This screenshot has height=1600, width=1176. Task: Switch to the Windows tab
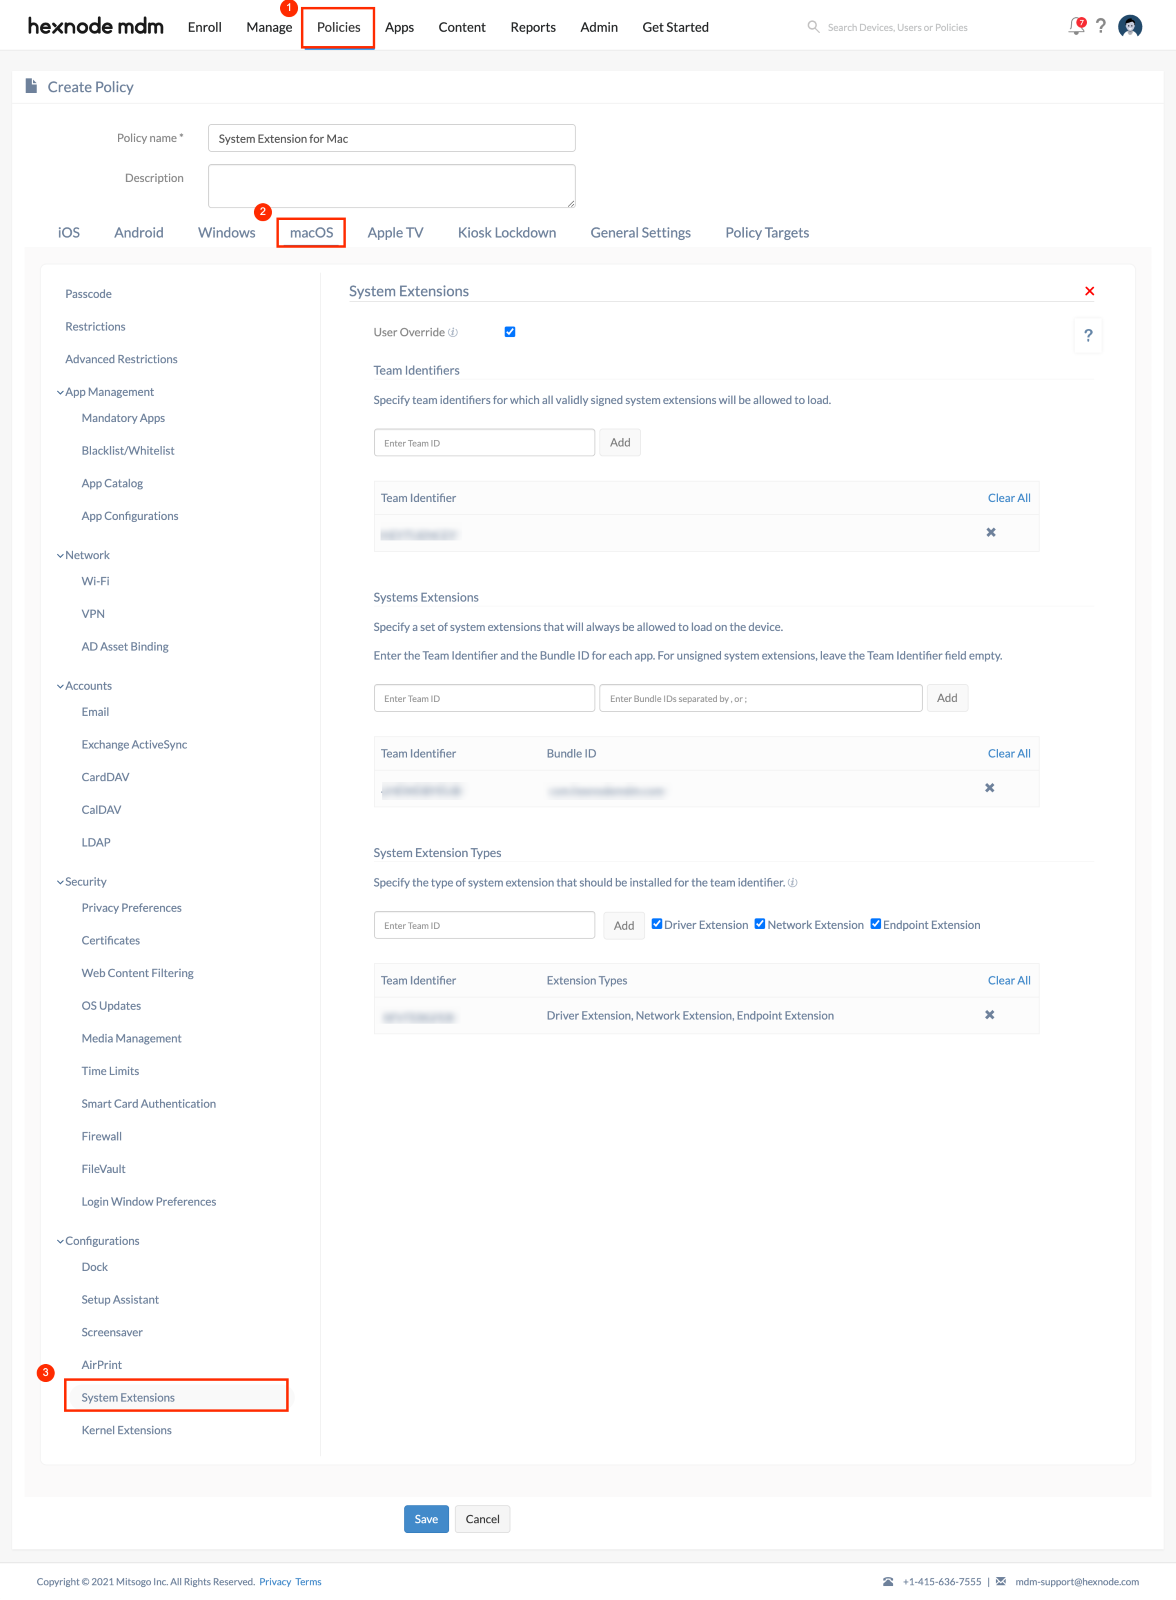[227, 233]
